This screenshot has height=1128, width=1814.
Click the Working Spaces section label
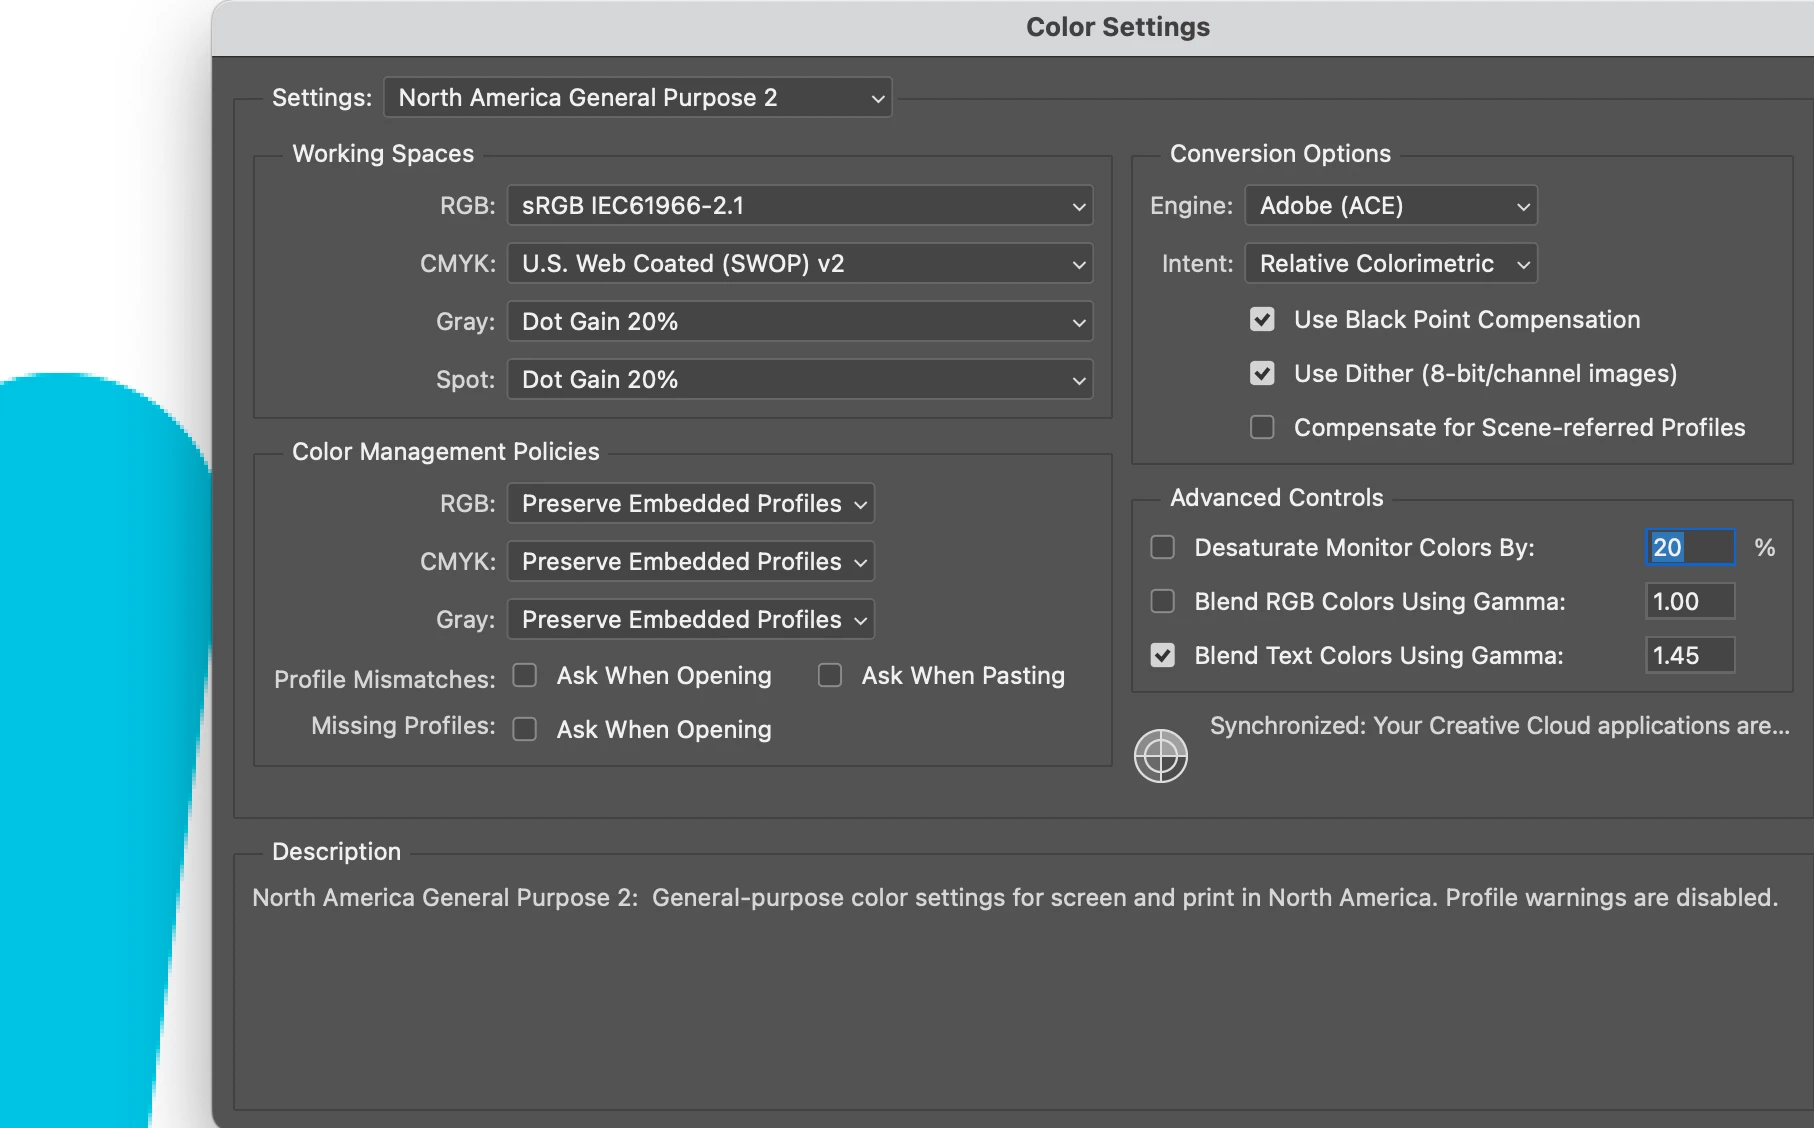(x=383, y=154)
